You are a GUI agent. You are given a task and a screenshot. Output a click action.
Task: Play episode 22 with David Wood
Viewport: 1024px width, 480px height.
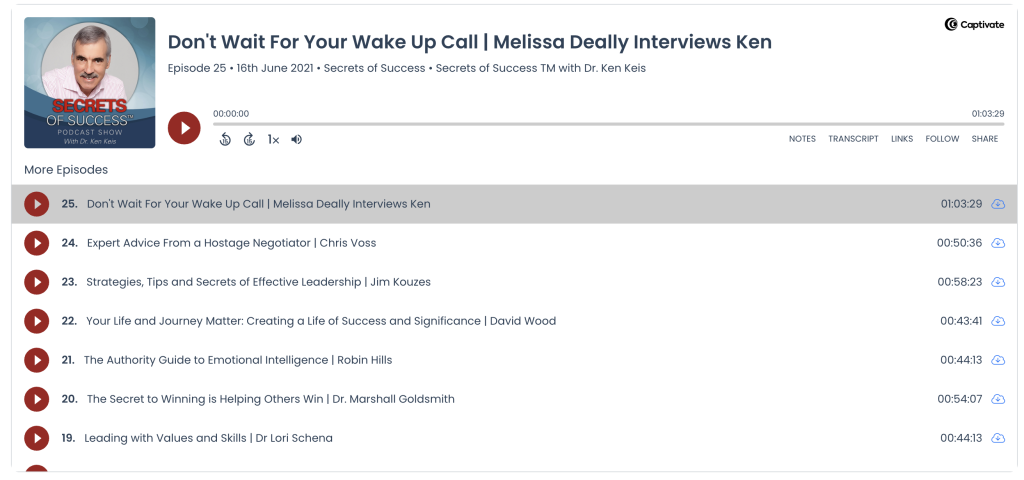click(36, 321)
